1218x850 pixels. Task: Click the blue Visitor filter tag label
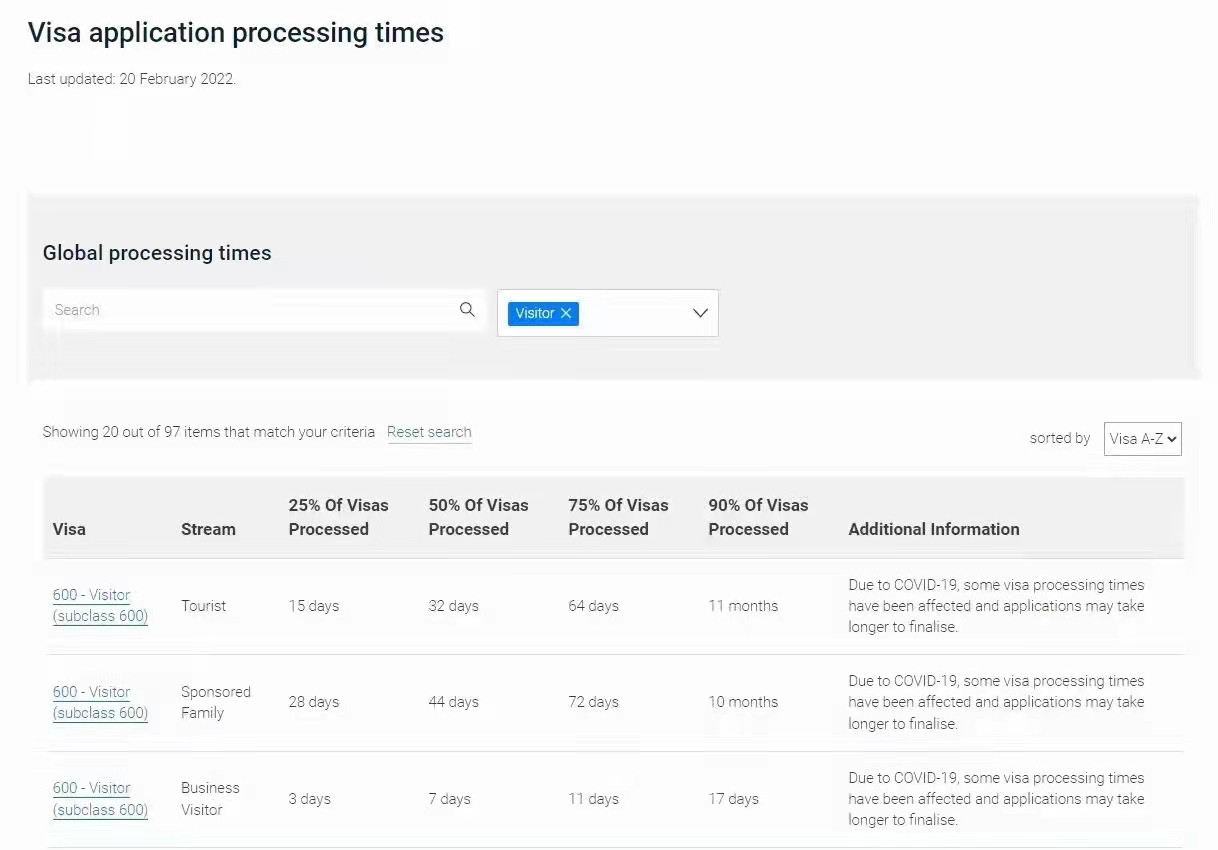click(534, 314)
